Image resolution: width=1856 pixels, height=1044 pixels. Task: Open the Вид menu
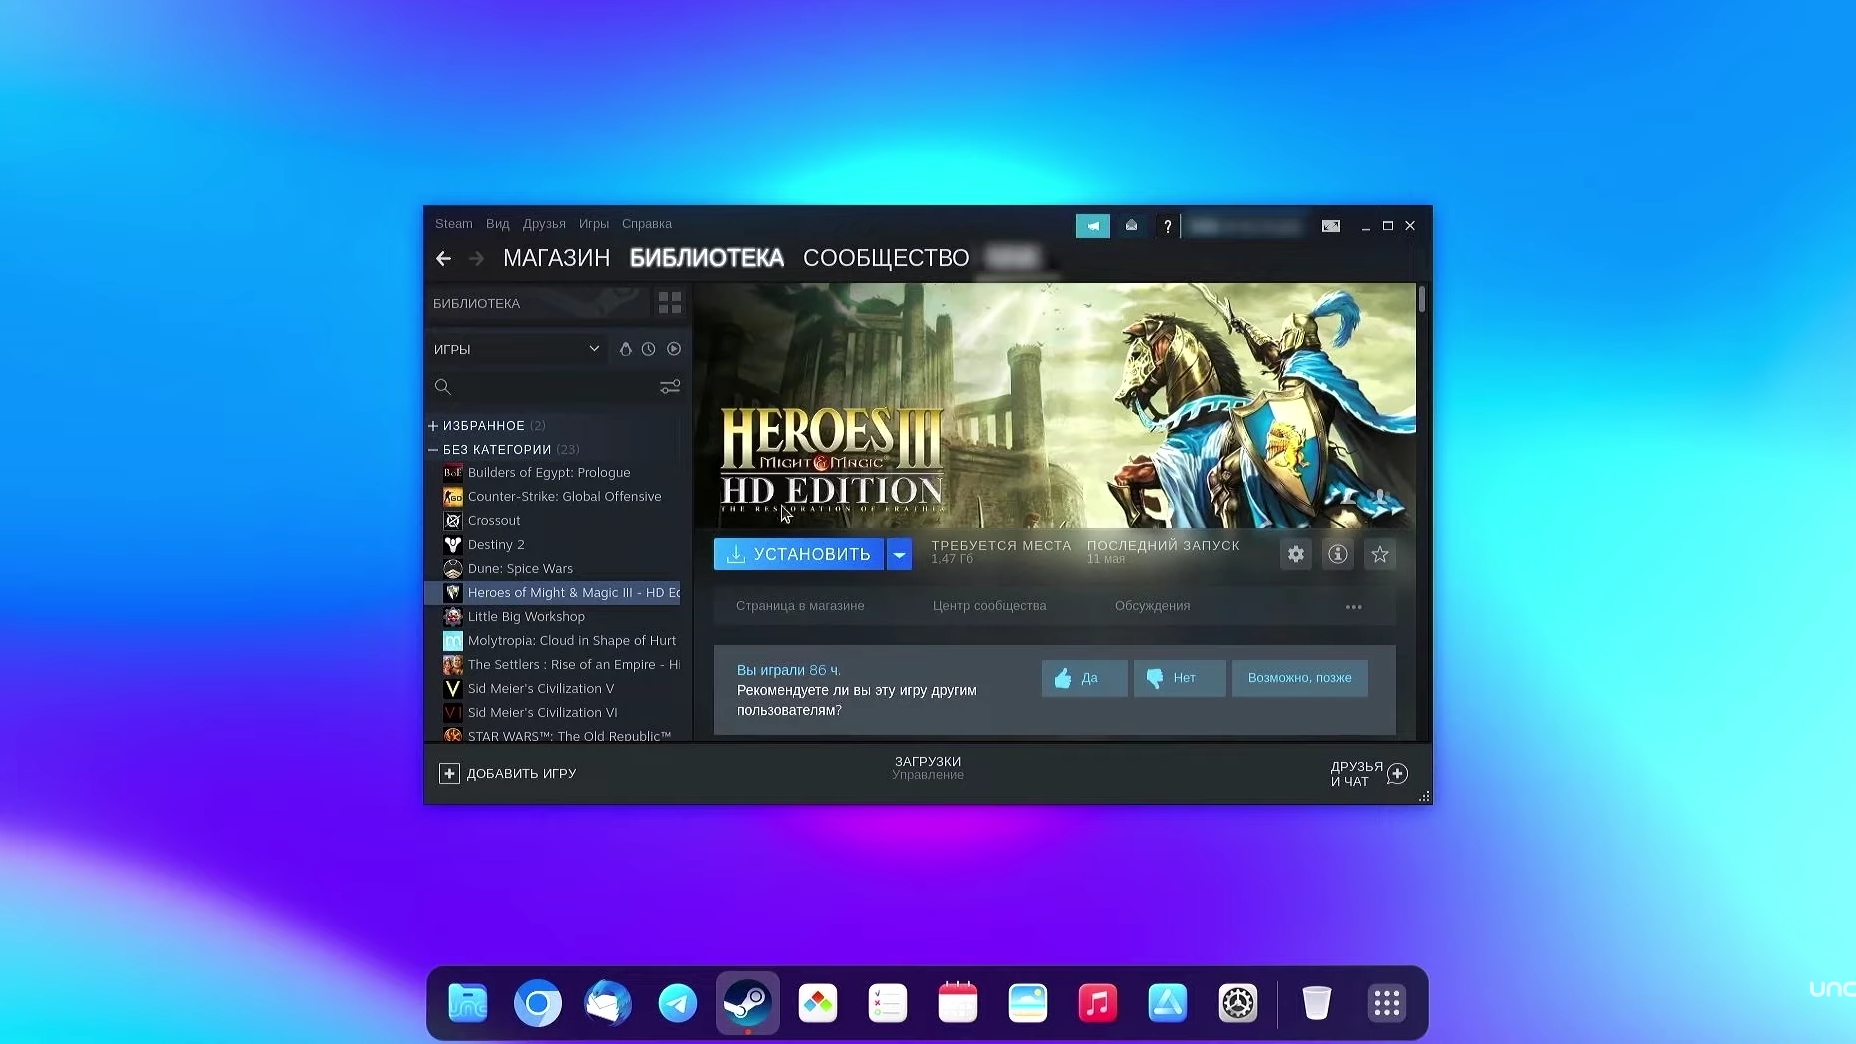click(498, 224)
